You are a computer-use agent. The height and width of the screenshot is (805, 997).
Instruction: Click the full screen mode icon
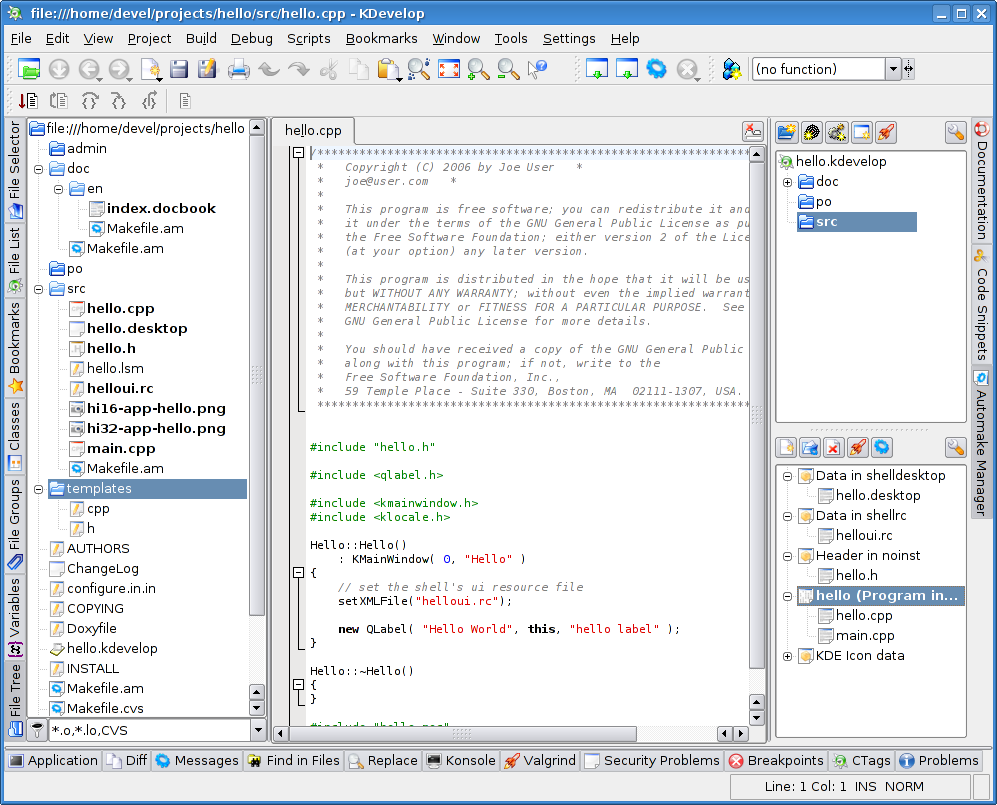[x=448, y=69]
